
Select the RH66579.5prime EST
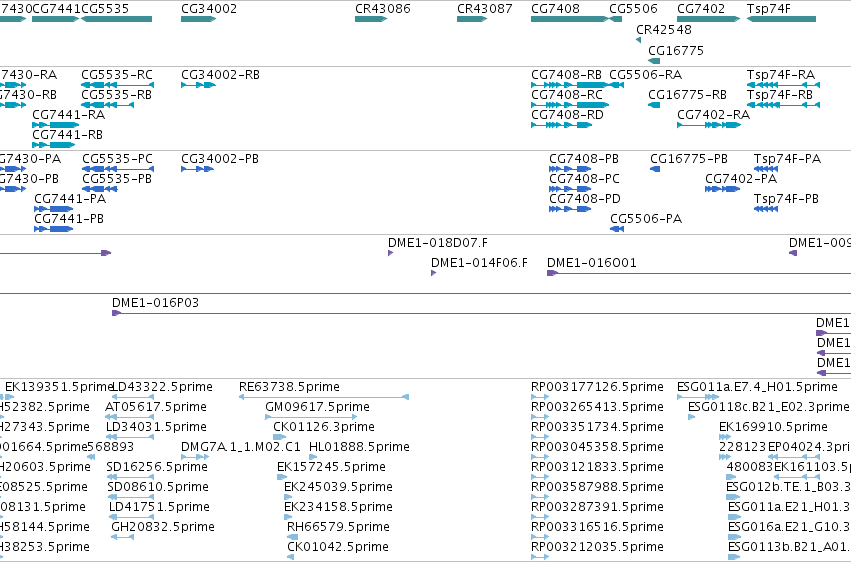(x=293, y=537)
